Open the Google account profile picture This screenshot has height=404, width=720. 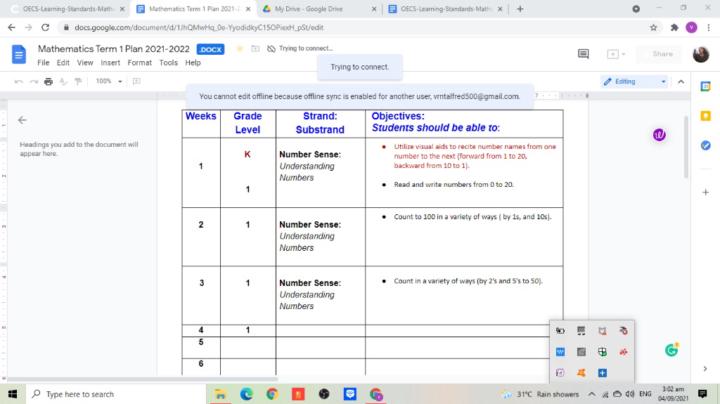pyautogui.click(x=701, y=55)
